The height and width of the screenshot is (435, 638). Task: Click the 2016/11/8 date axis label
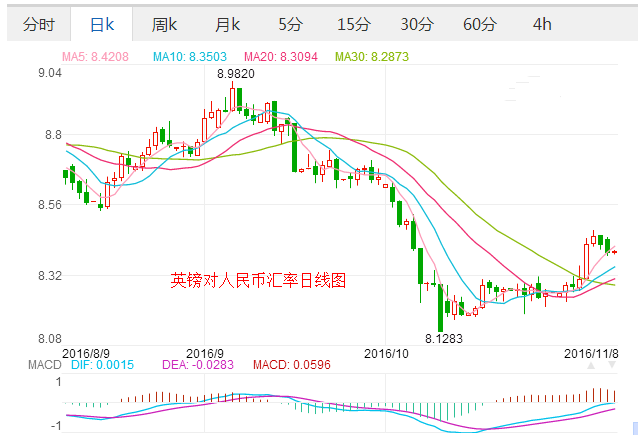[590, 353]
